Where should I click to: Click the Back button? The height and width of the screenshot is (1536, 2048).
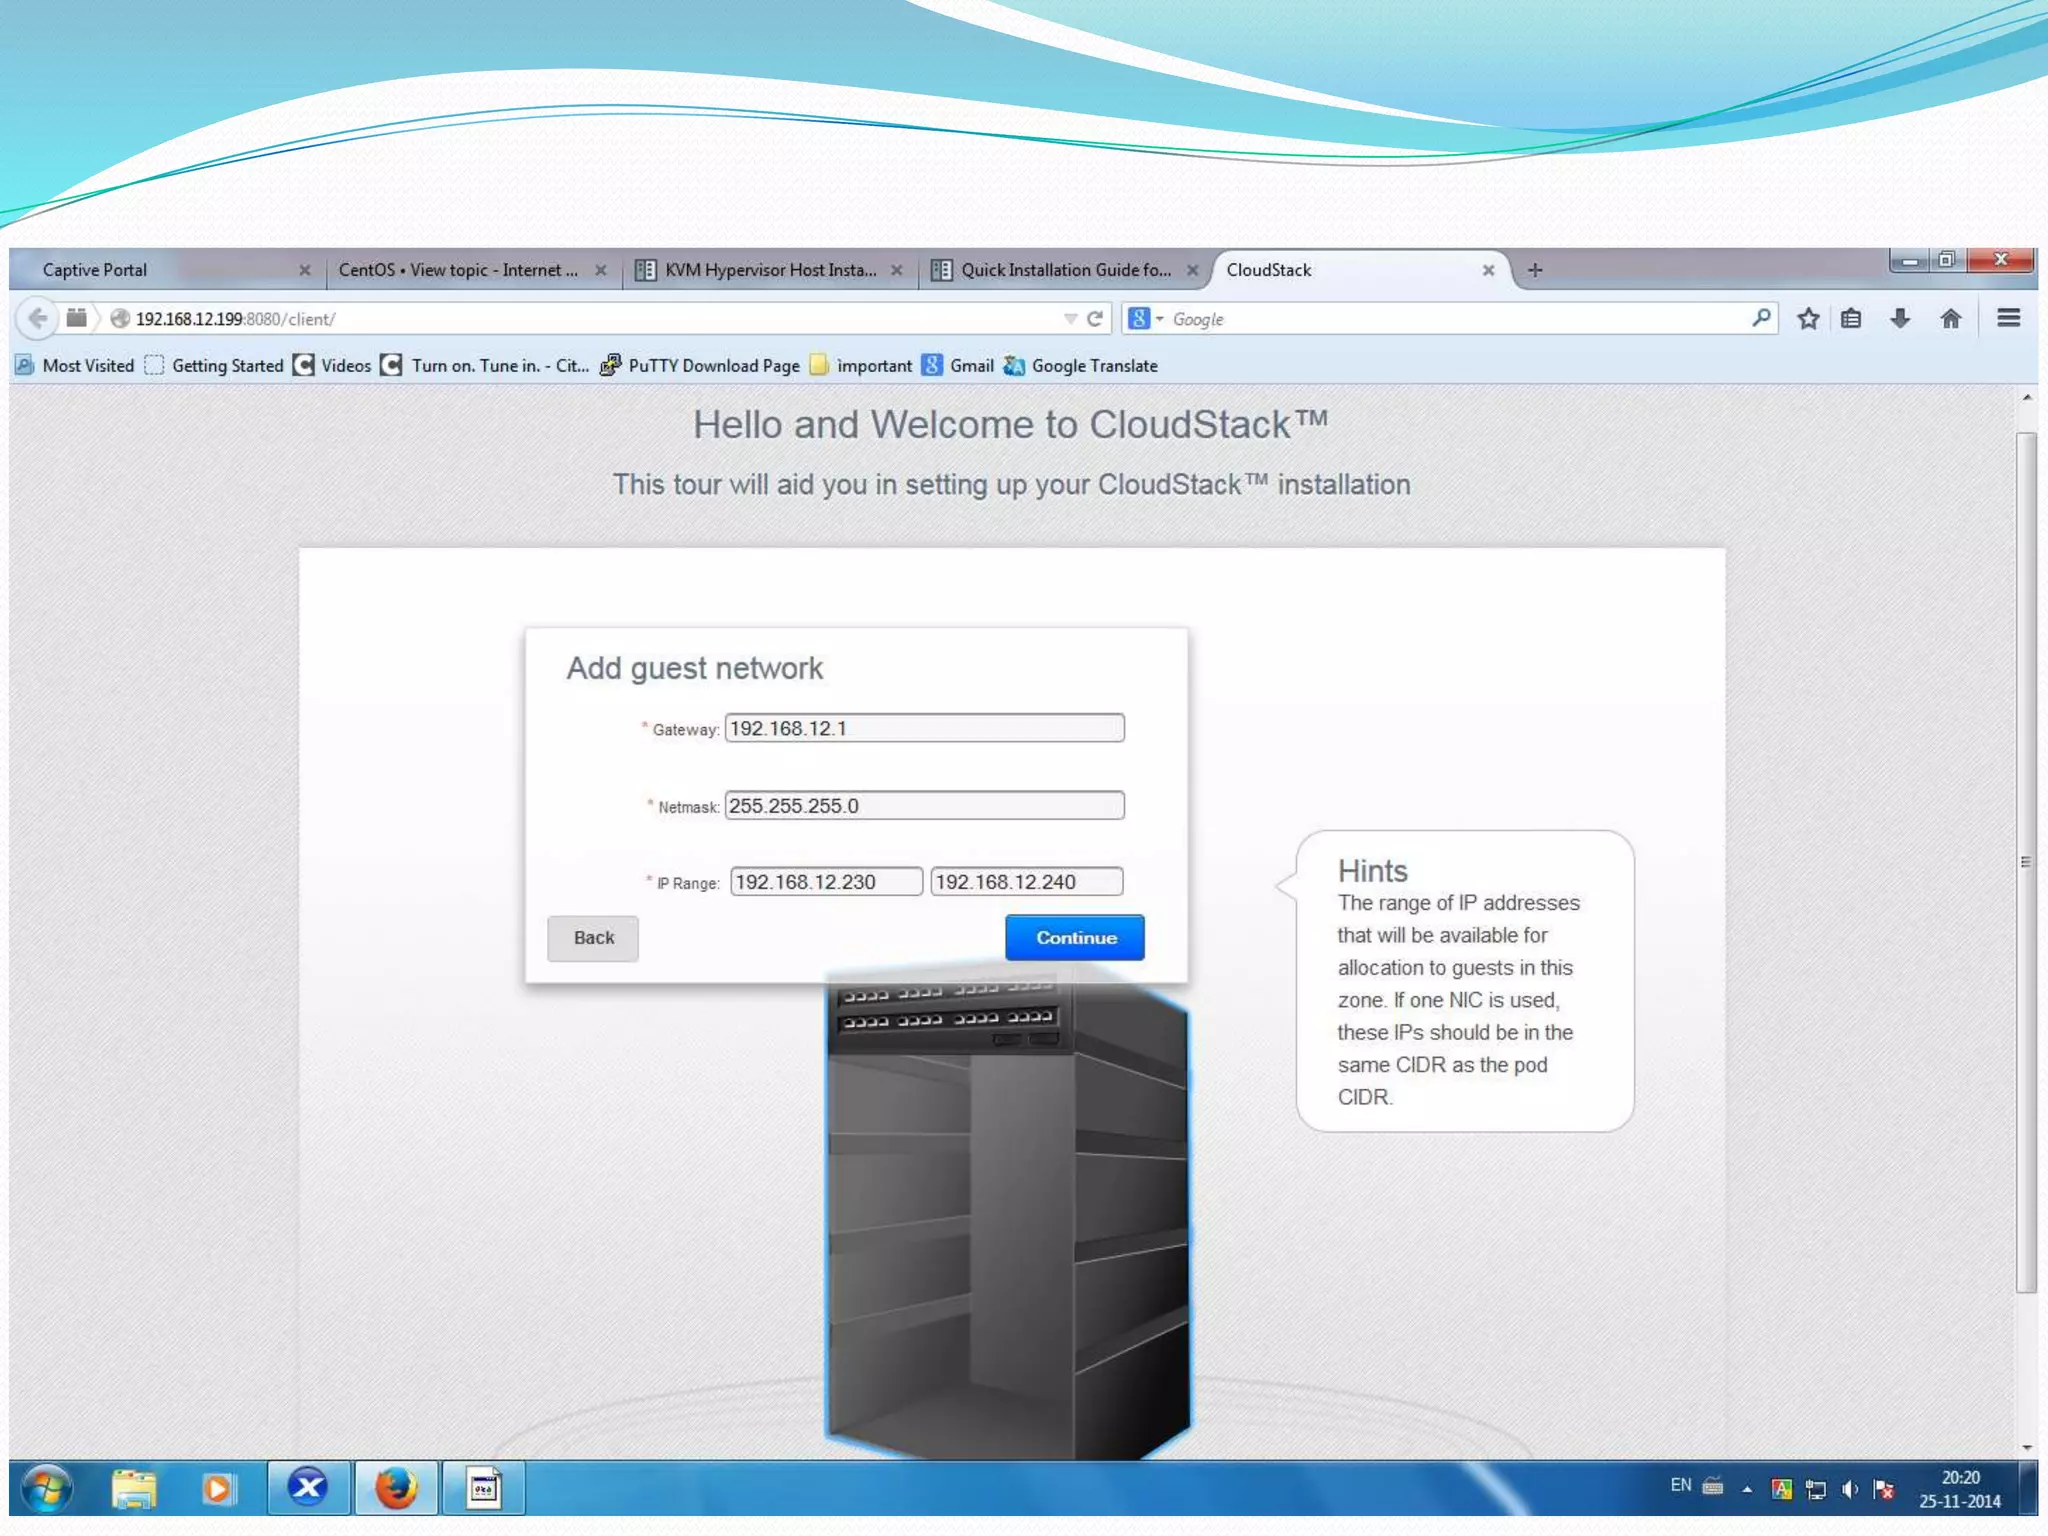[x=593, y=938]
